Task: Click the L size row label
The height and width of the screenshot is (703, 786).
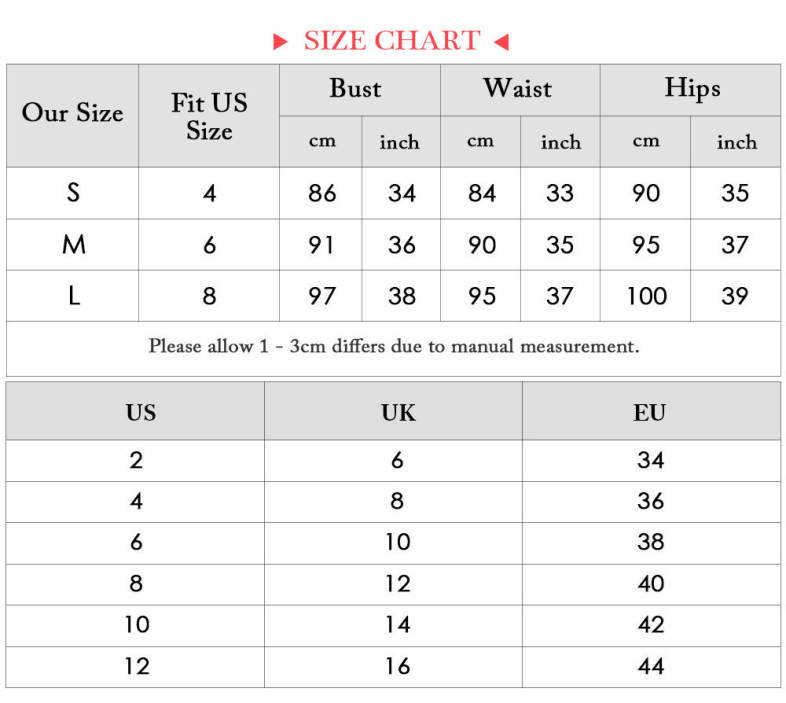Action: (73, 296)
